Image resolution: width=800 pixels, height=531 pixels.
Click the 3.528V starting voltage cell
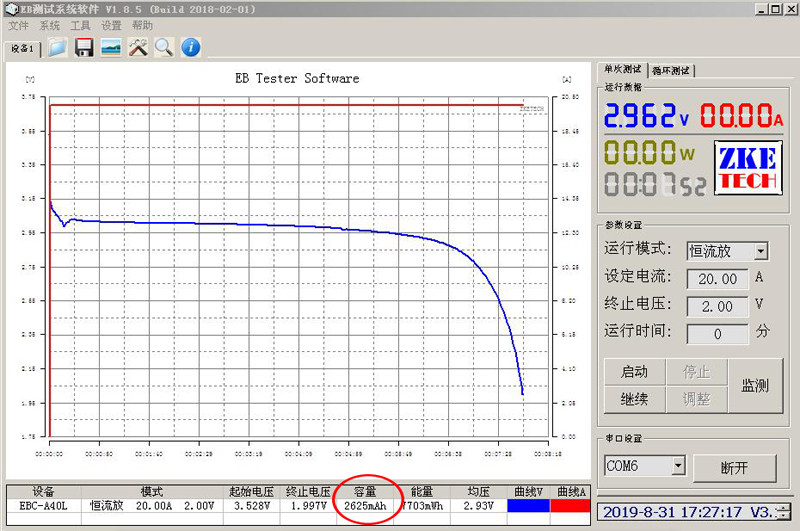click(x=252, y=506)
